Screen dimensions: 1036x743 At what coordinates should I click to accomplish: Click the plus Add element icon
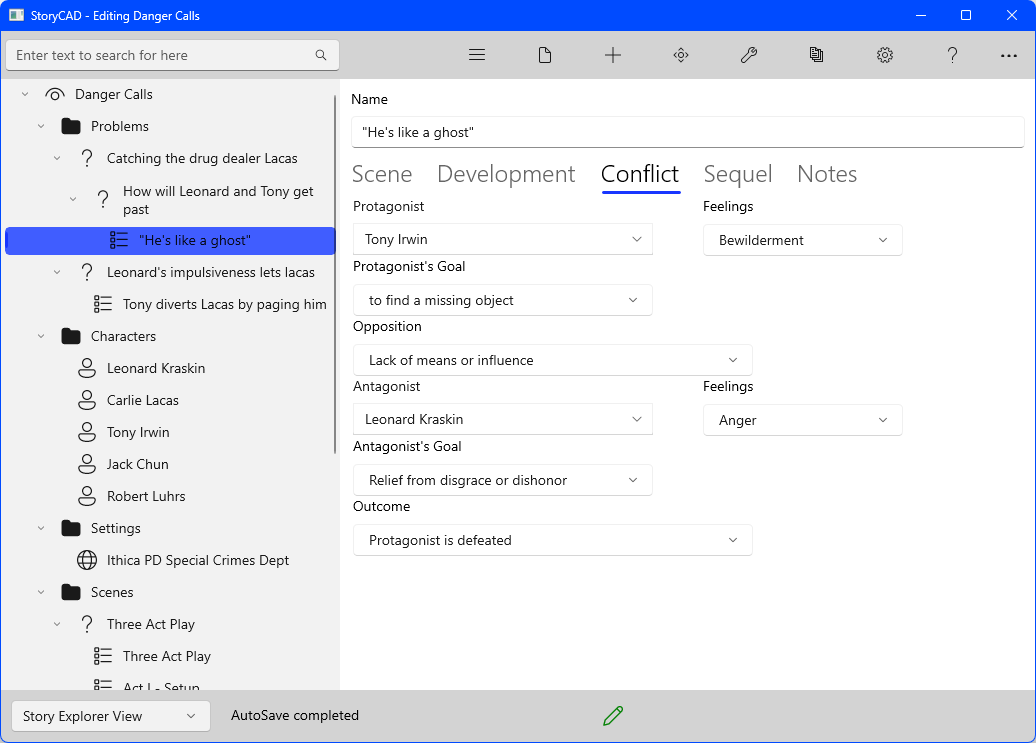(613, 55)
